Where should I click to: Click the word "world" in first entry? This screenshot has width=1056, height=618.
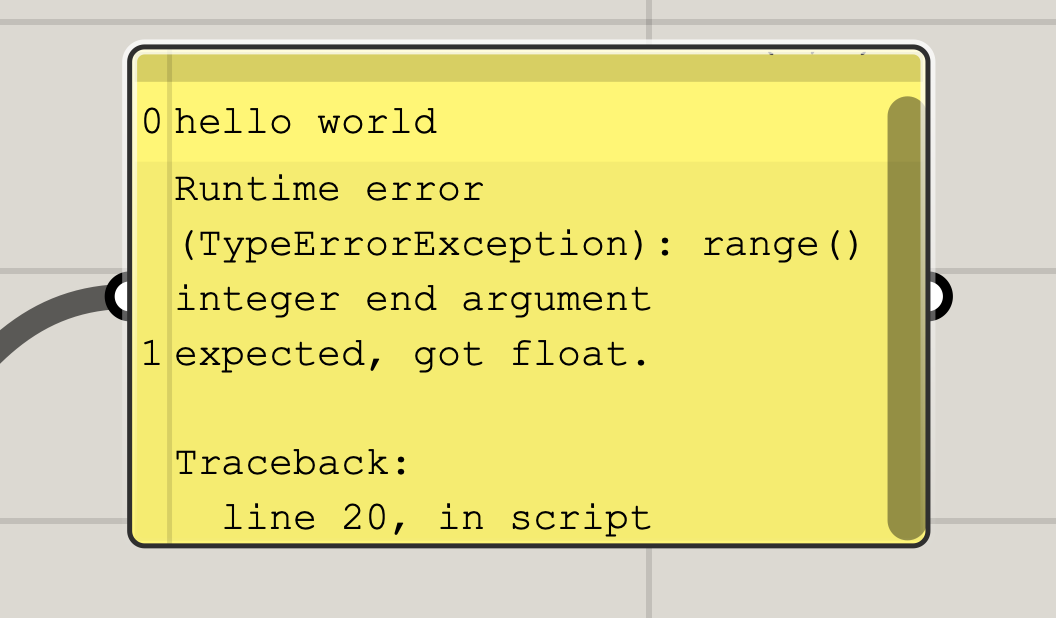(x=377, y=123)
